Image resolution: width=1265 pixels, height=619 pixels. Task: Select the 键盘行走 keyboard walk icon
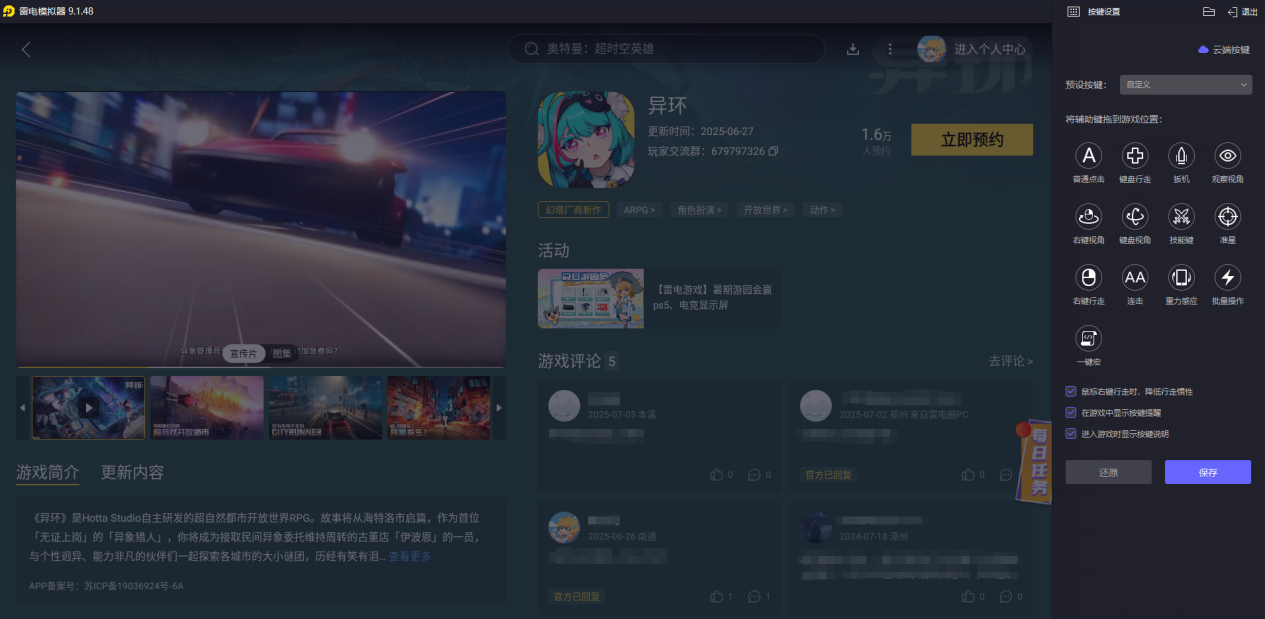click(x=1134, y=157)
